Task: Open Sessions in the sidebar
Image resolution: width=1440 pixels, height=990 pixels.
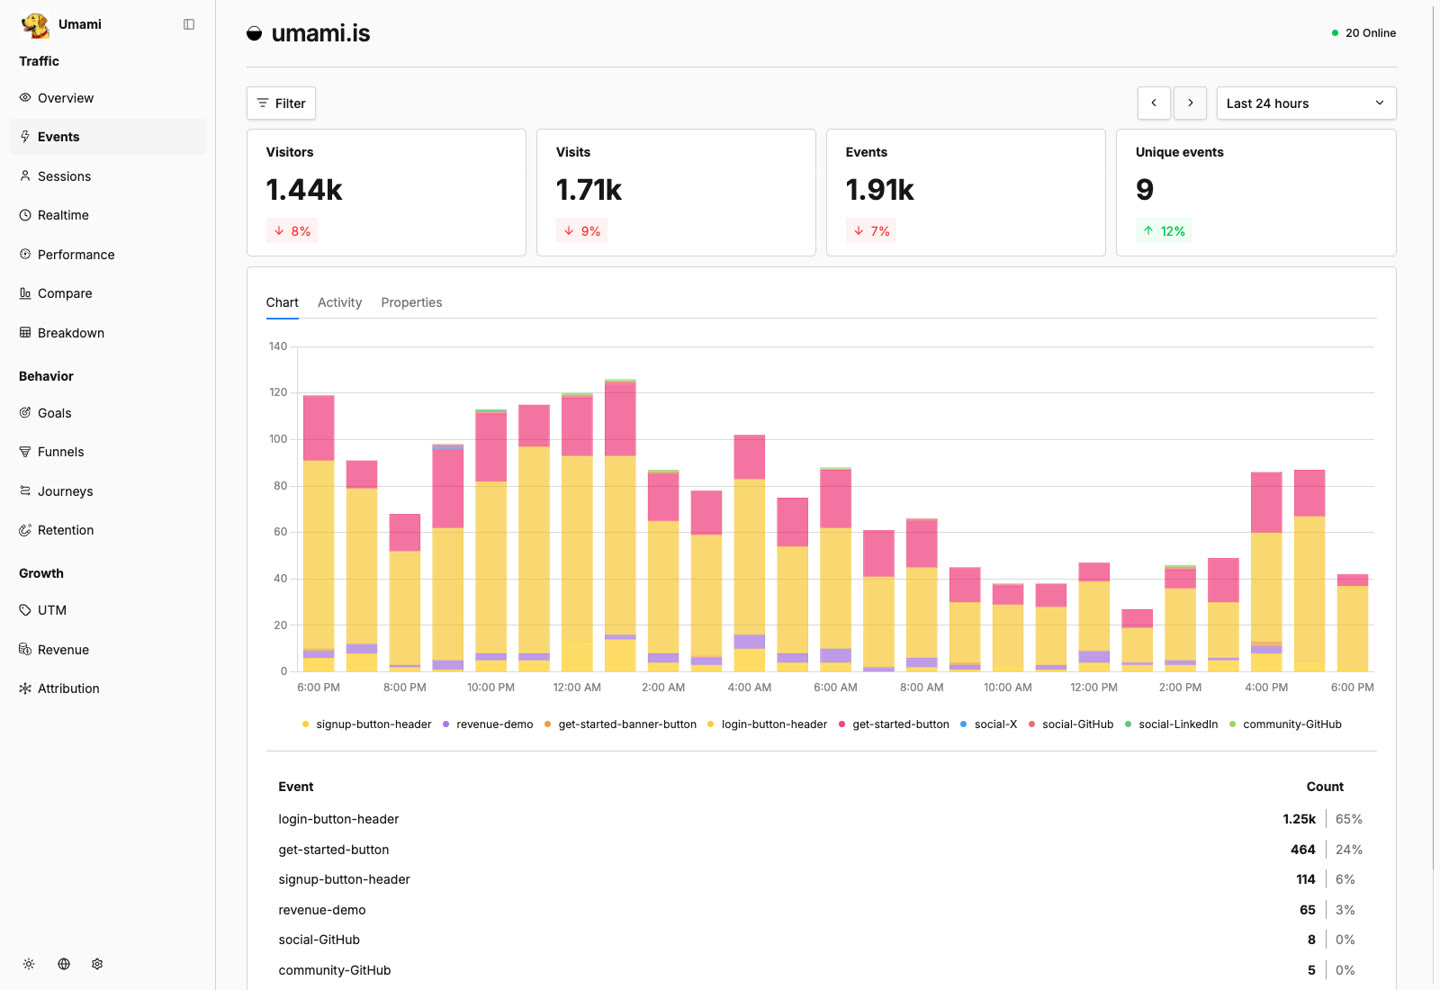Action: coord(108,176)
